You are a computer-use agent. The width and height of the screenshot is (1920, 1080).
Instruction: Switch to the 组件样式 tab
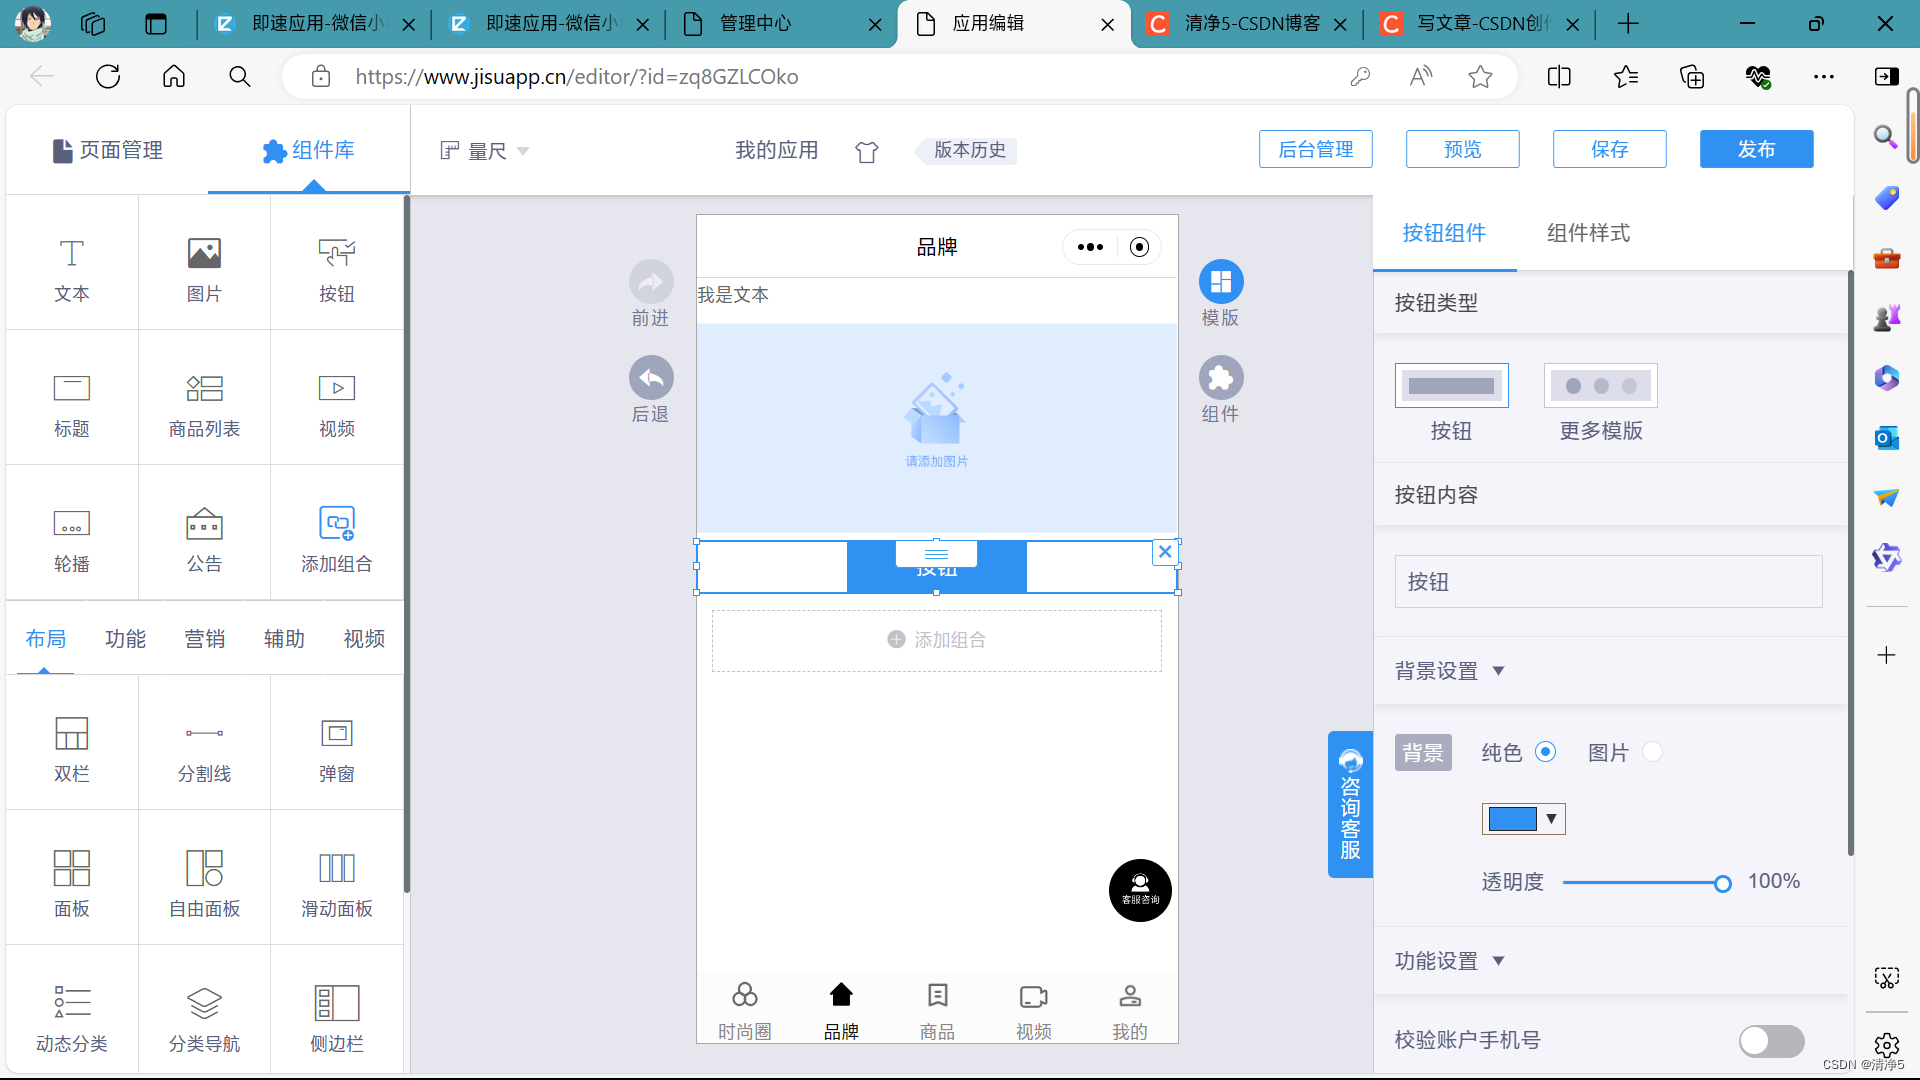pos(1587,233)
